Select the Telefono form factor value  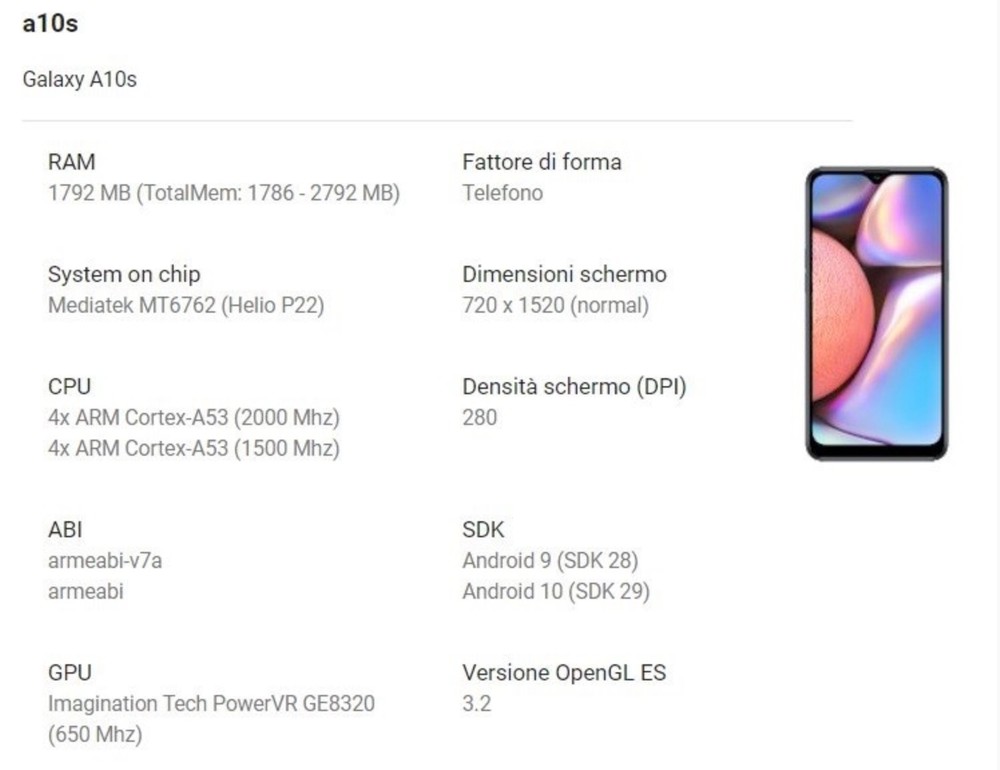(503, 193)
